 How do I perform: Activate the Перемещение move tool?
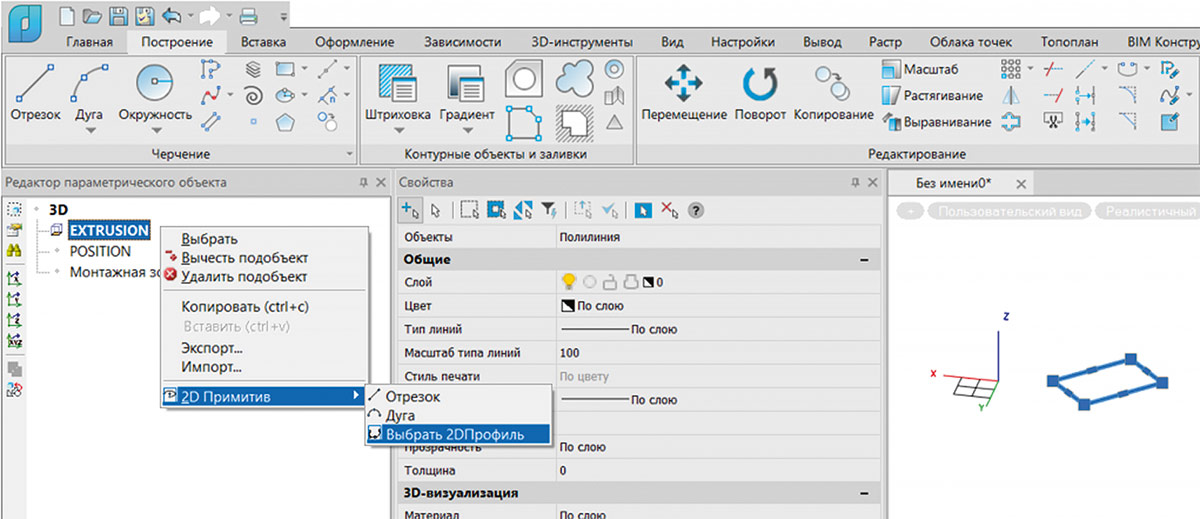pyautogui.click(x=684, y=94)
